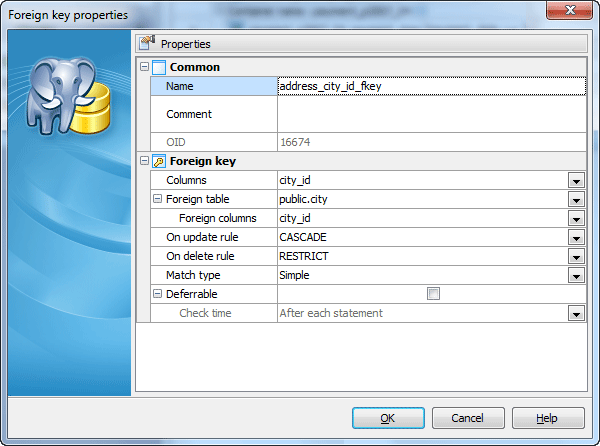600x446 pixels.
Task: Open the Columns dropdown
Action: click(x=576, y=180)
